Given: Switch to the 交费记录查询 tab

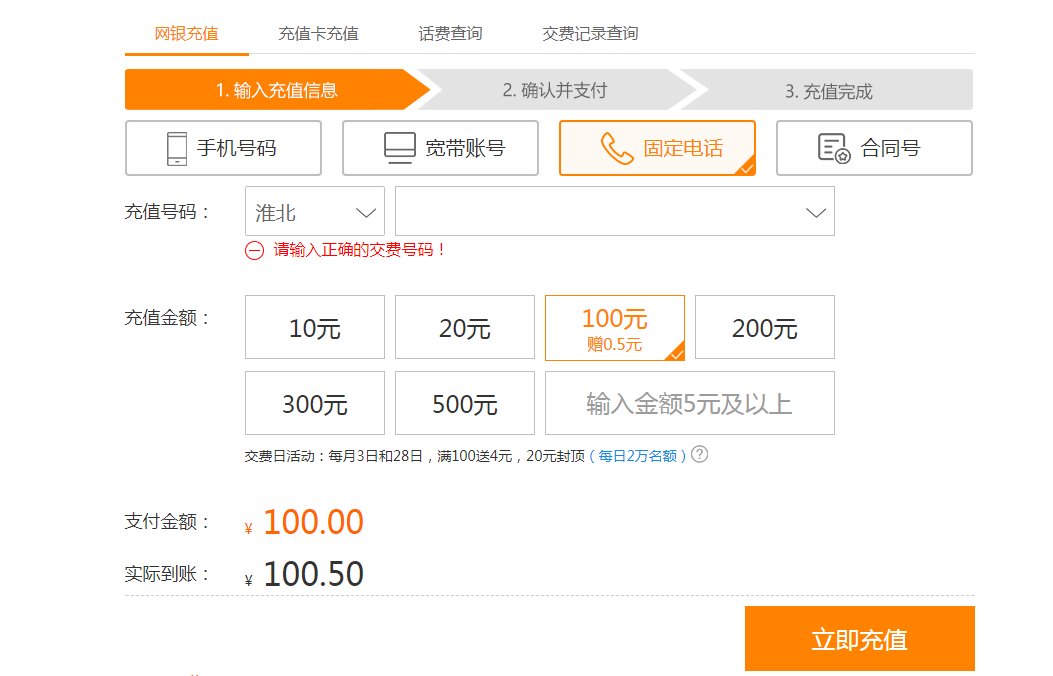Looking at the screenshot, I should point(590,33).
